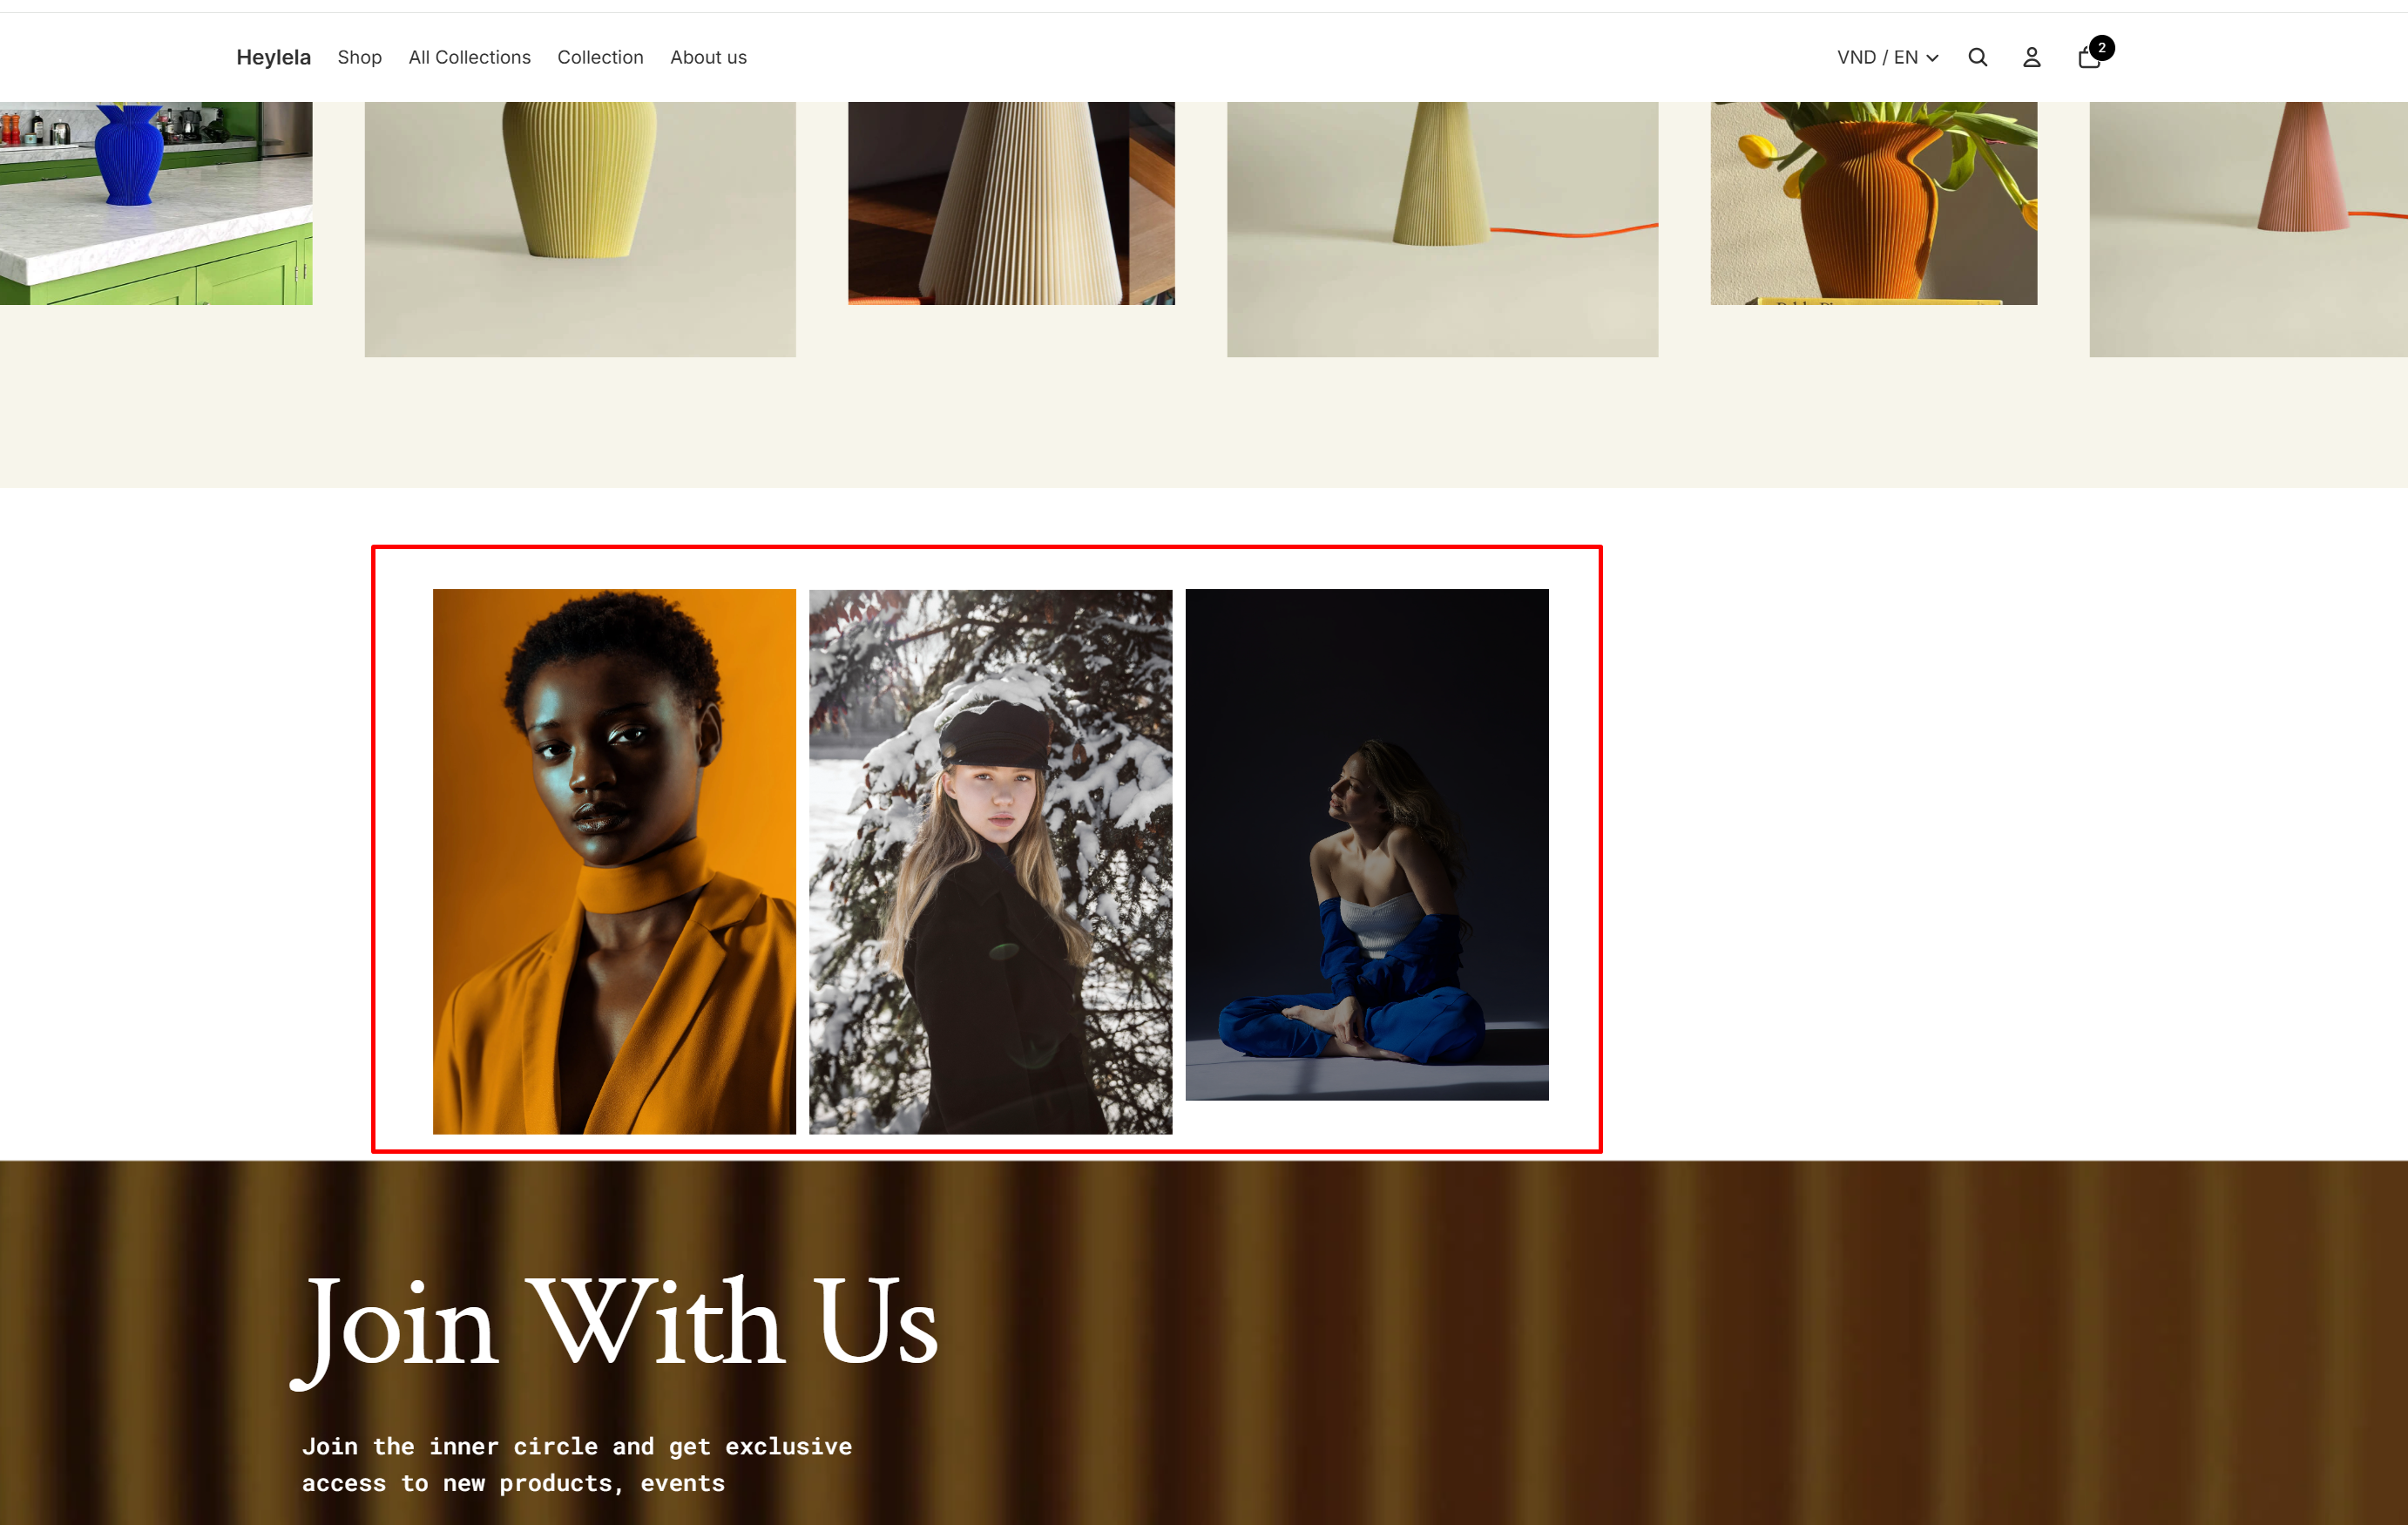Navigate to the Collection link
Image resolution: width=2408 pixels, height=1525 pixels.
tap(600, 57)
